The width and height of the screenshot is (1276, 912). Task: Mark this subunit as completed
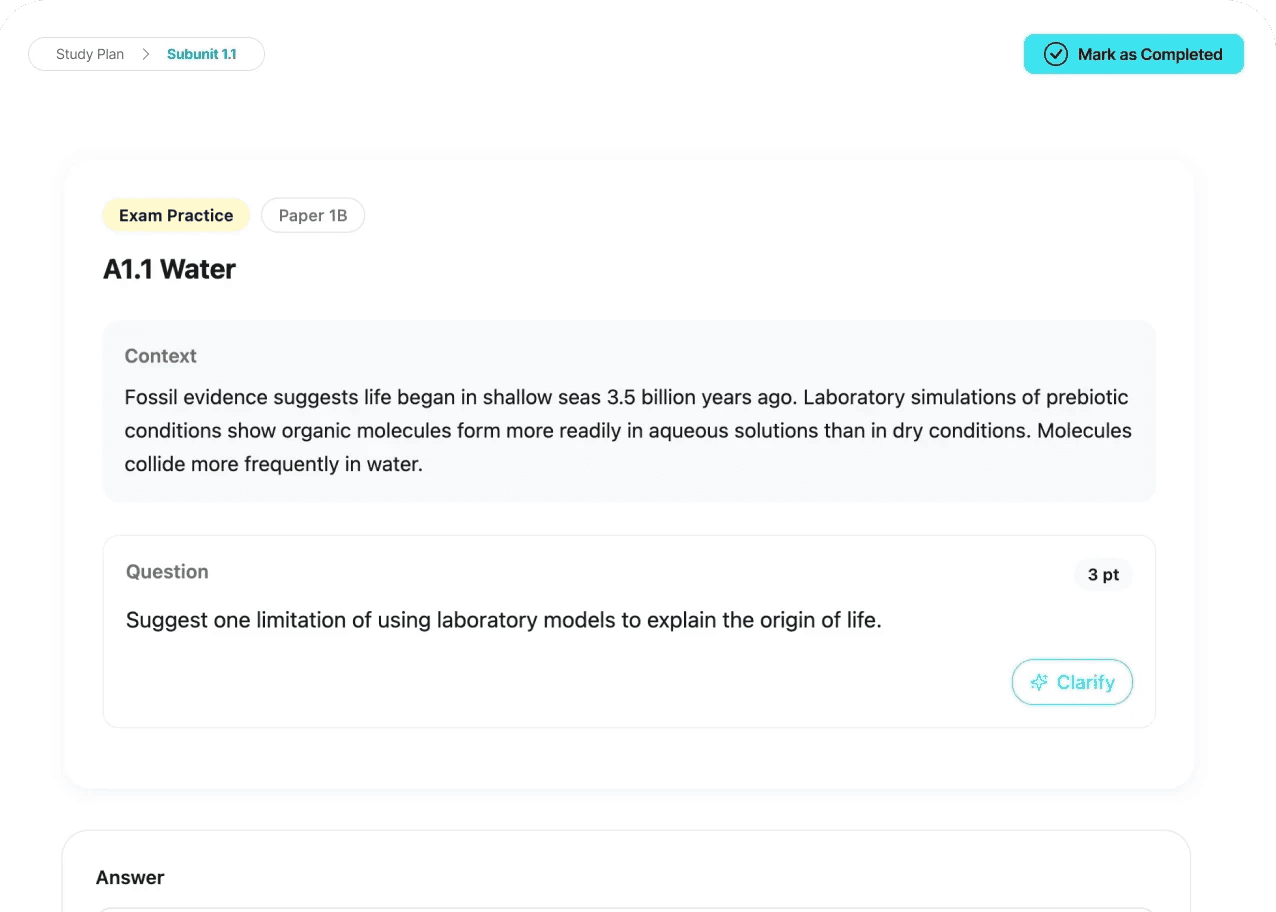click(x=1133, y=54)
